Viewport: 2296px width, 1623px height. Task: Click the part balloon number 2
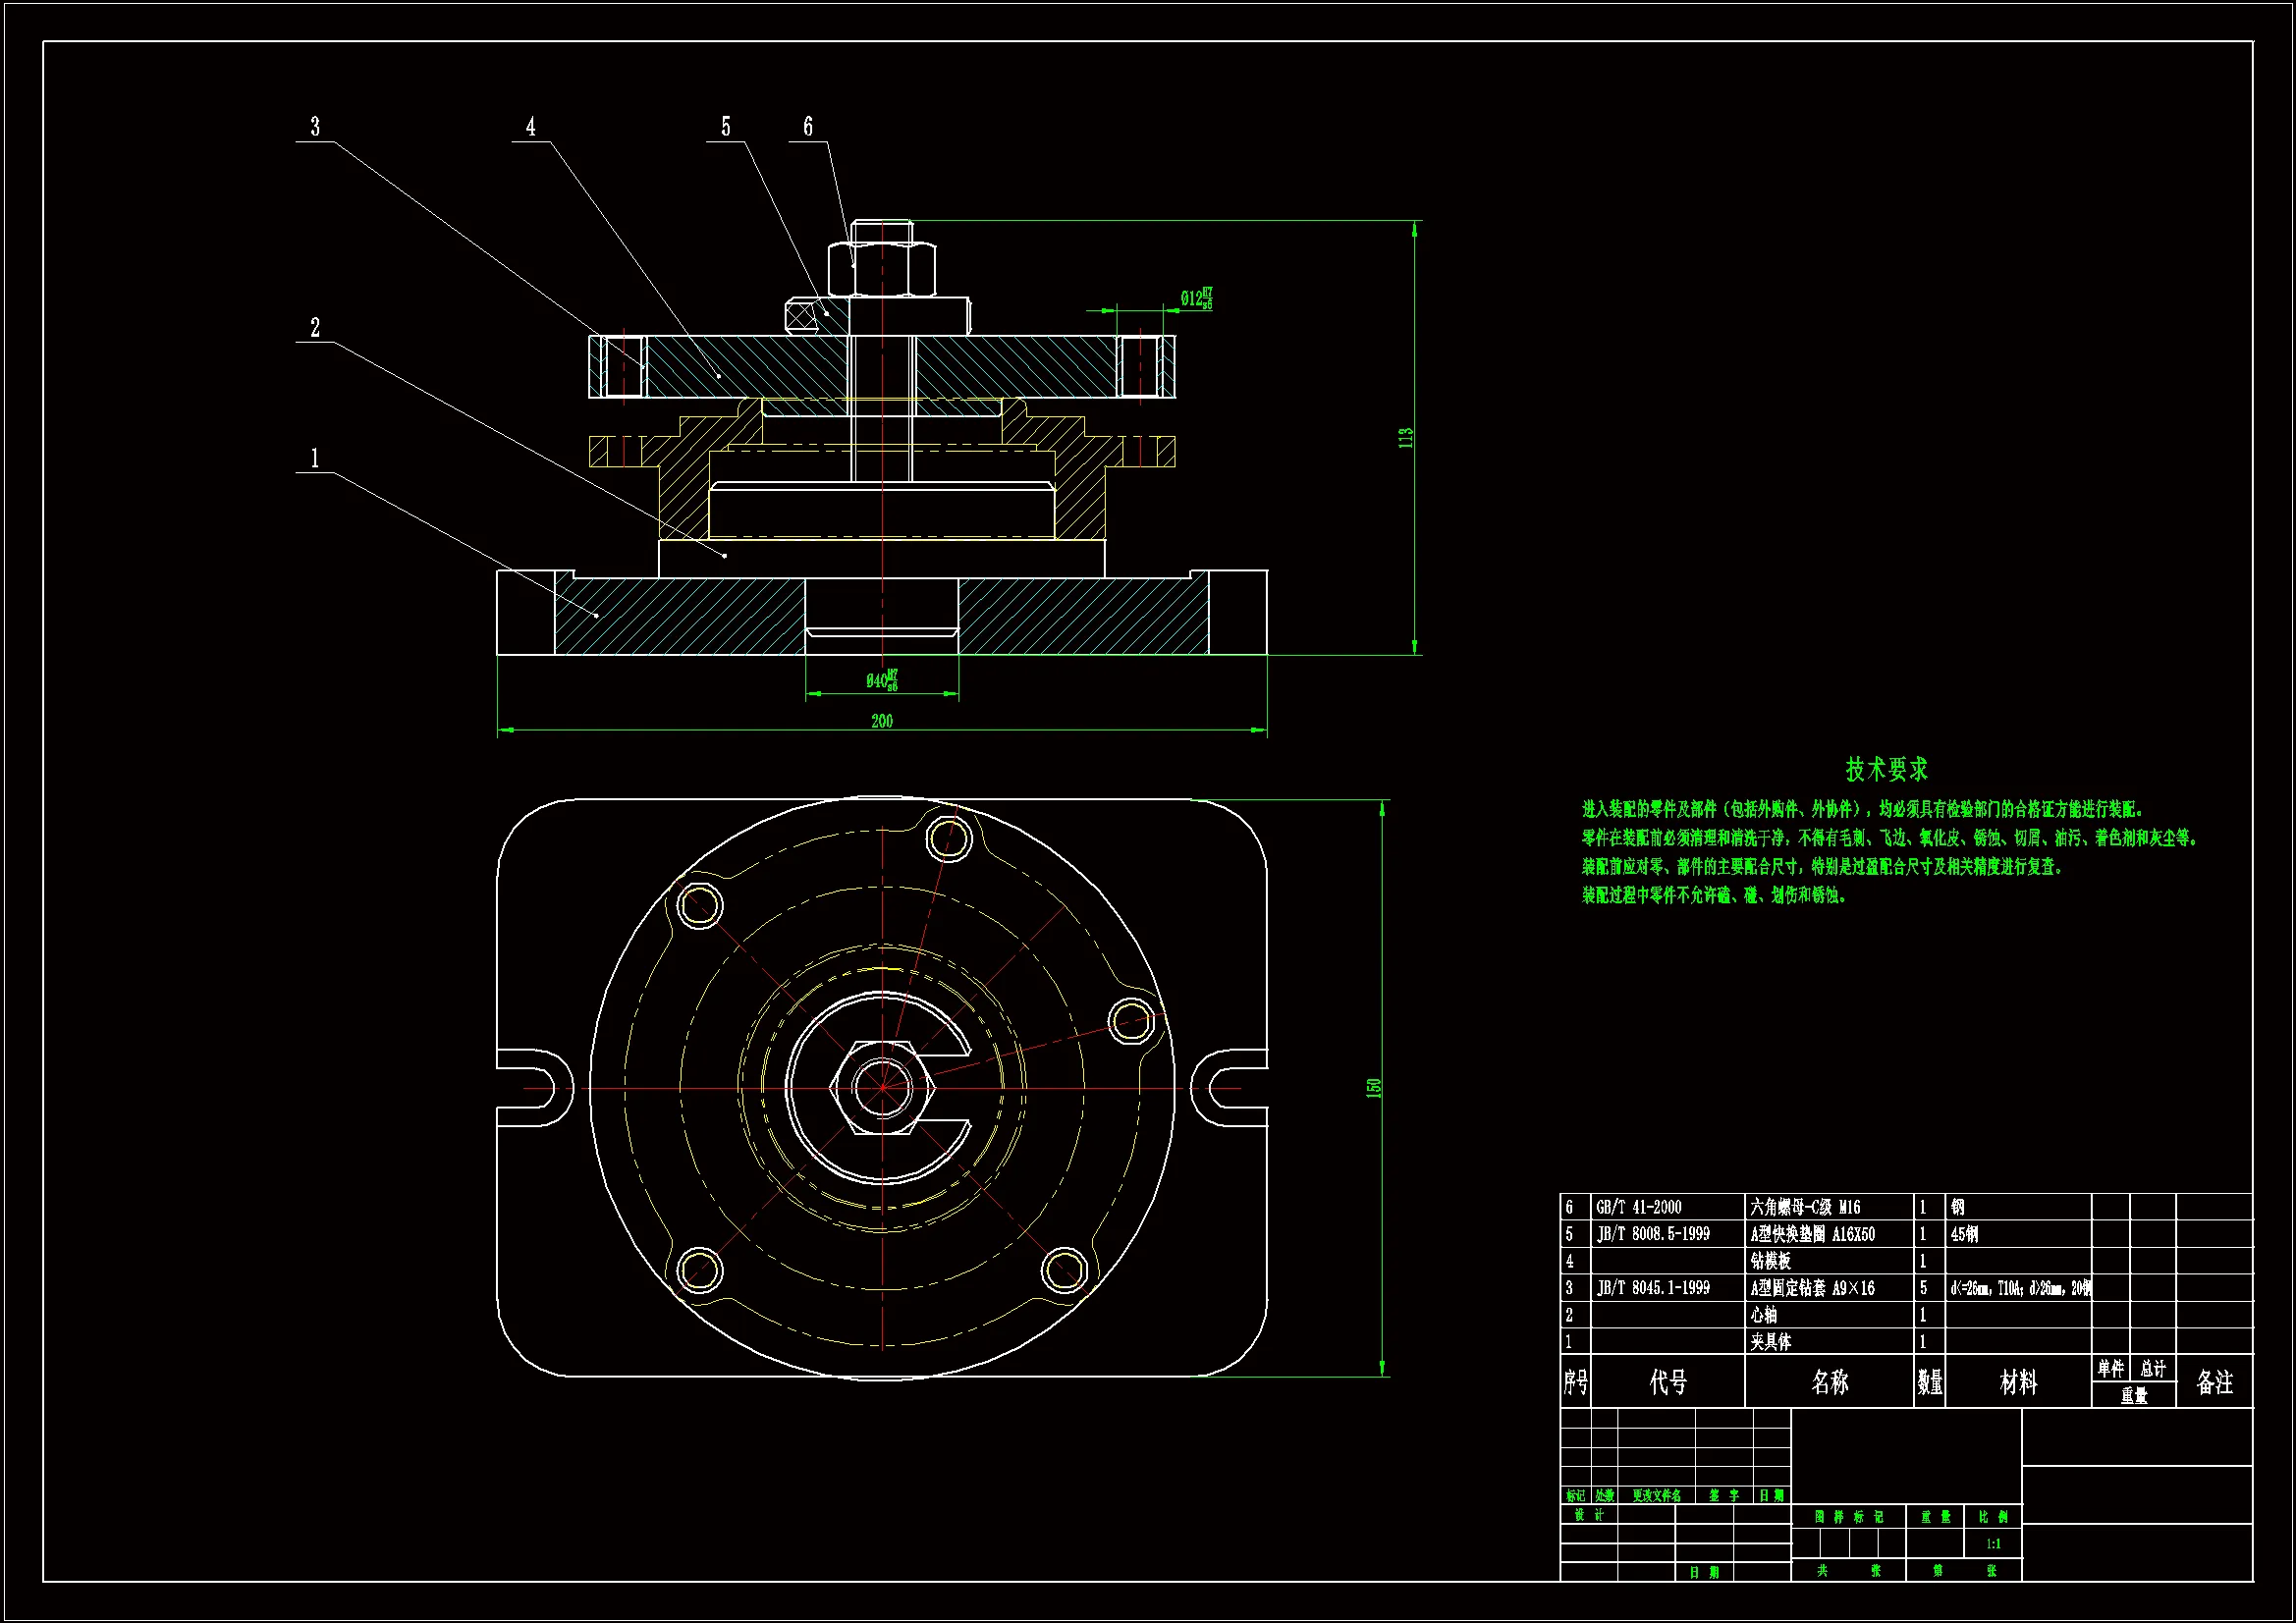click(315, 328)
